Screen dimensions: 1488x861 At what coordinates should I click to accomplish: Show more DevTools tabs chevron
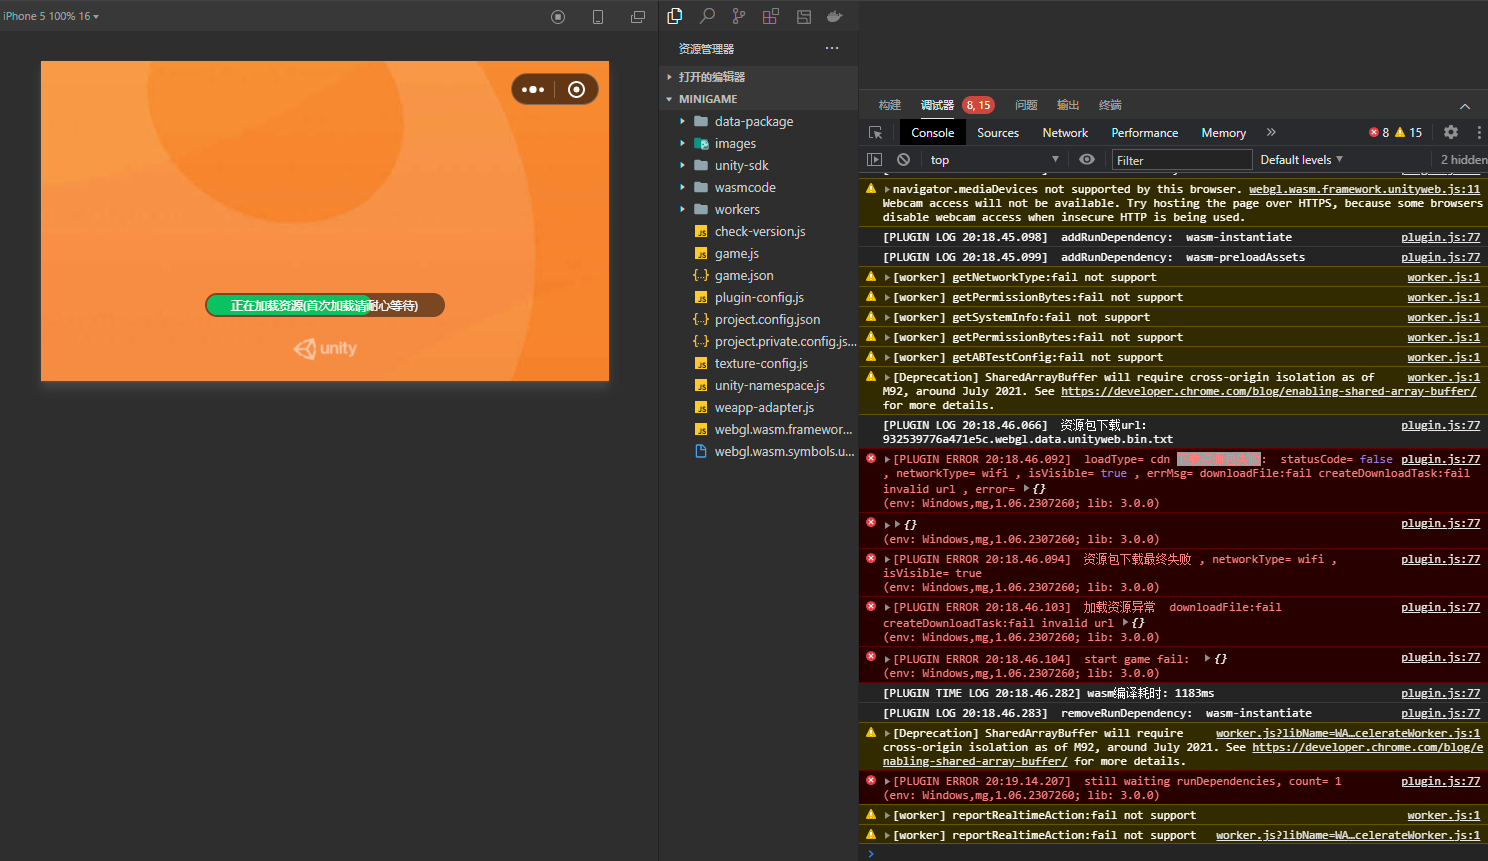pos(1271,132)
